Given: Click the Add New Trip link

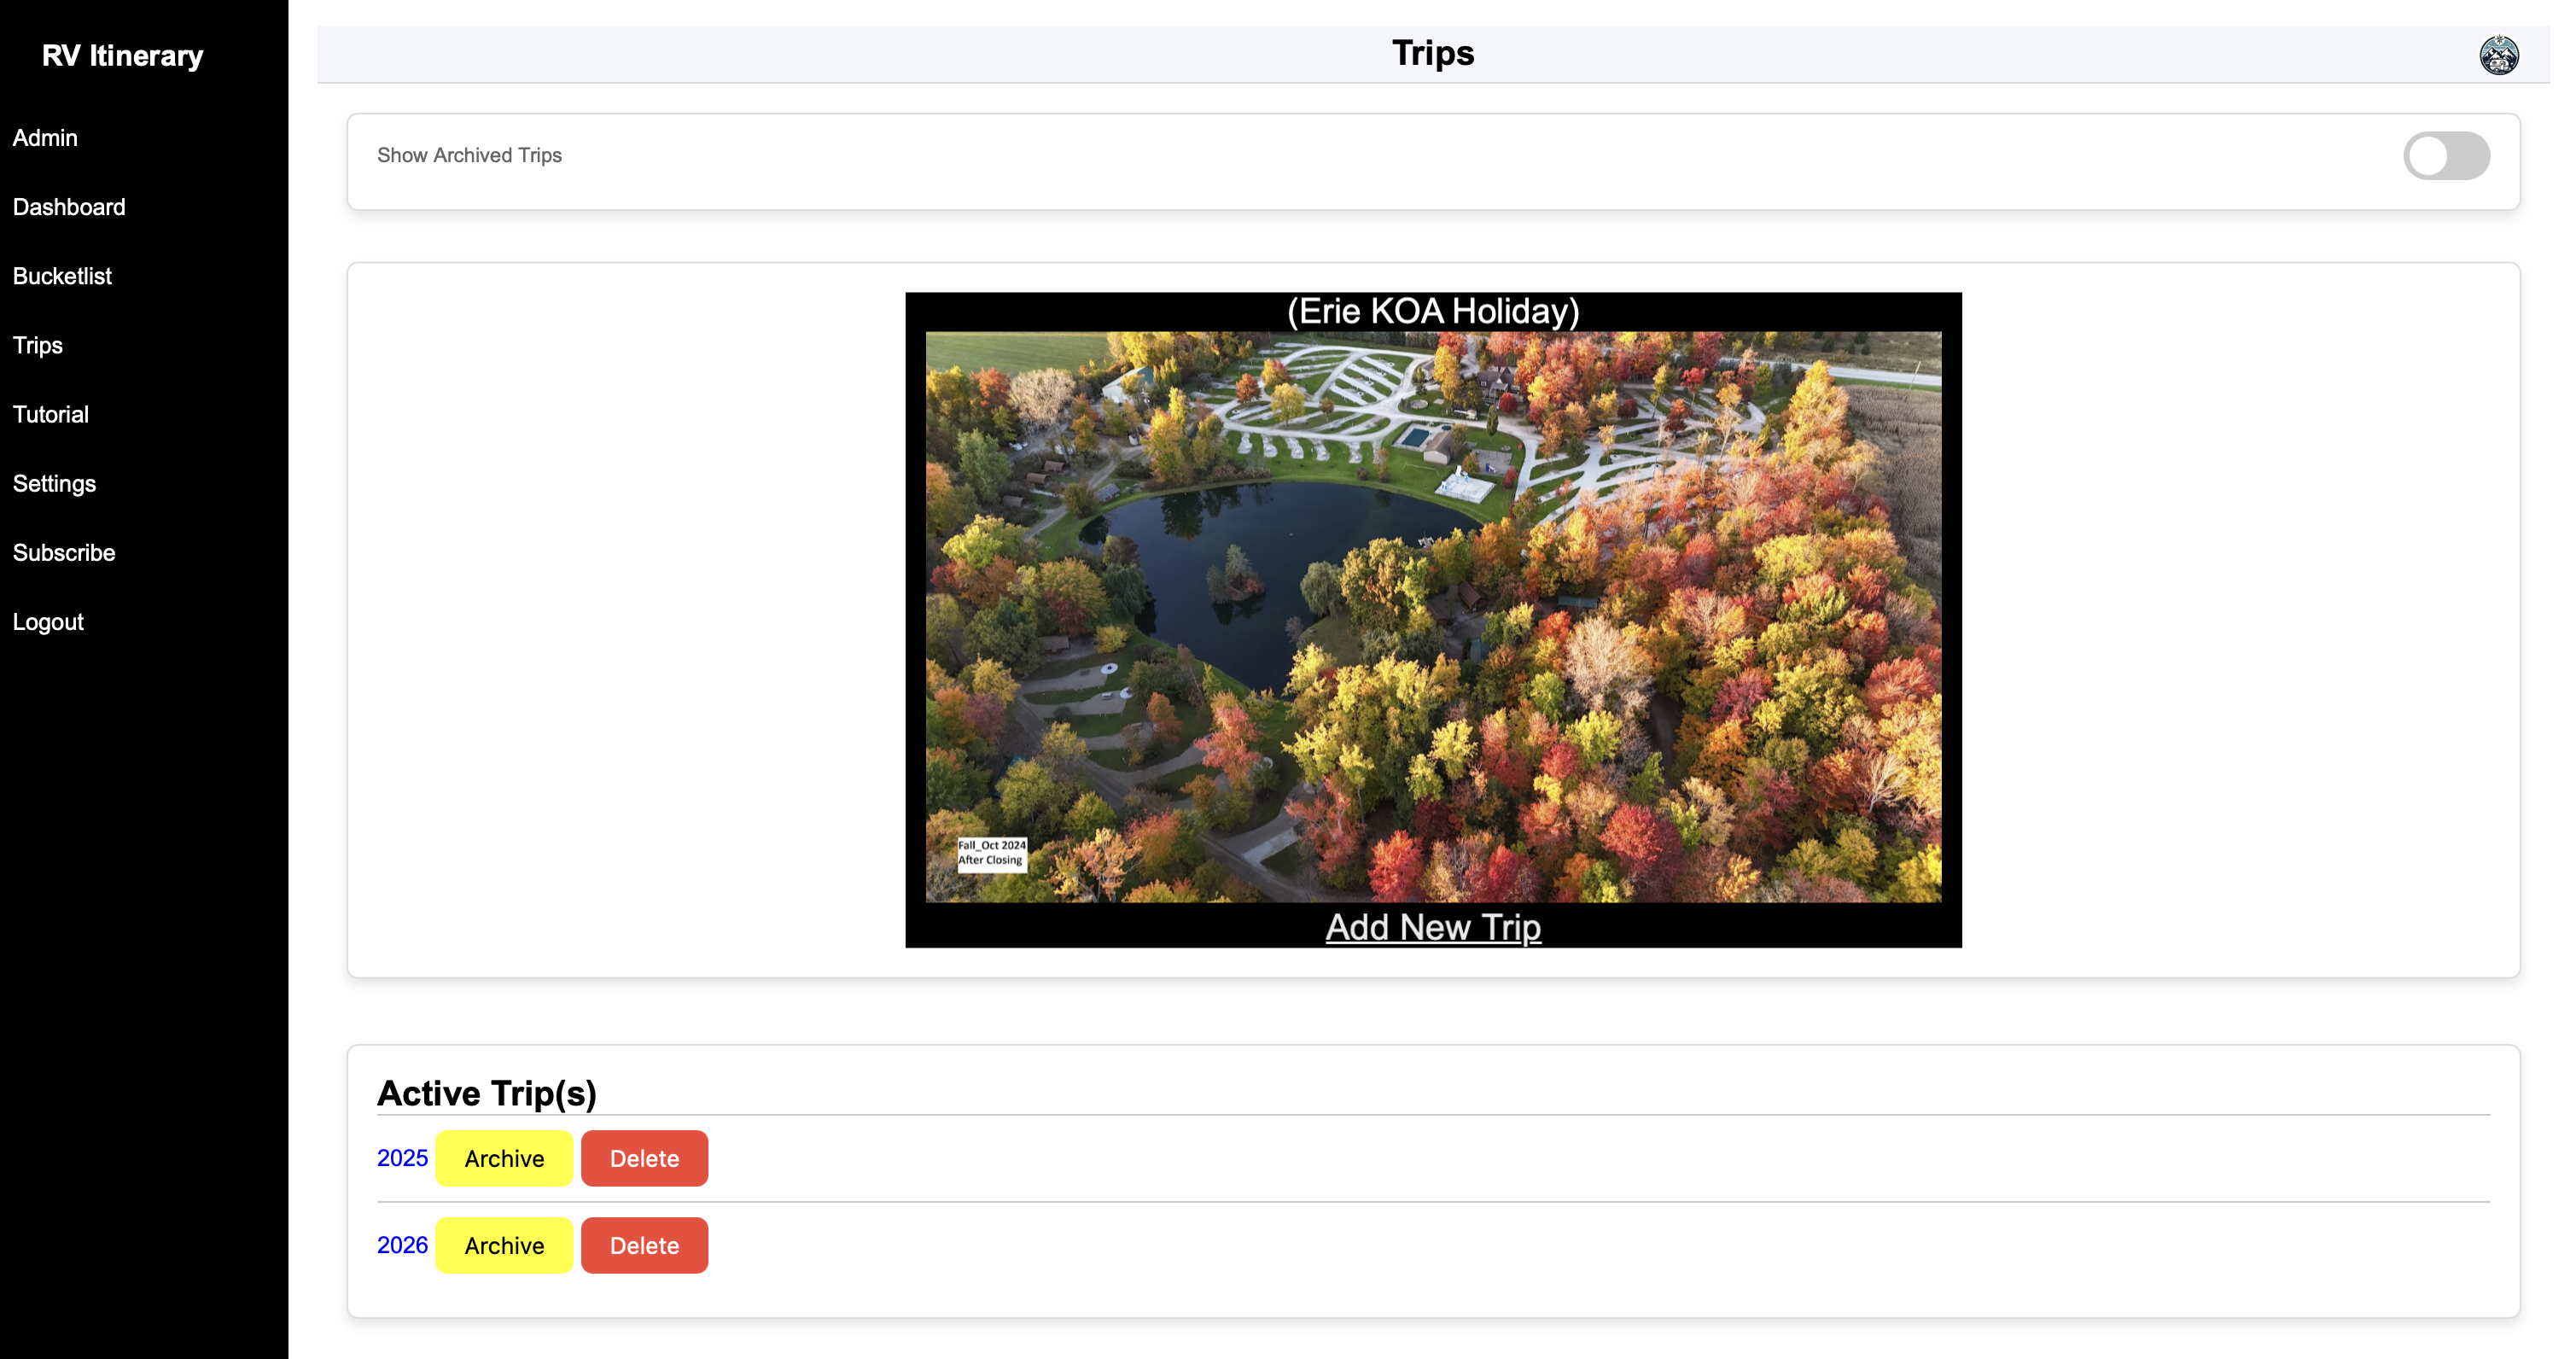Looking at the screenshot, I should coord(1433,927).
